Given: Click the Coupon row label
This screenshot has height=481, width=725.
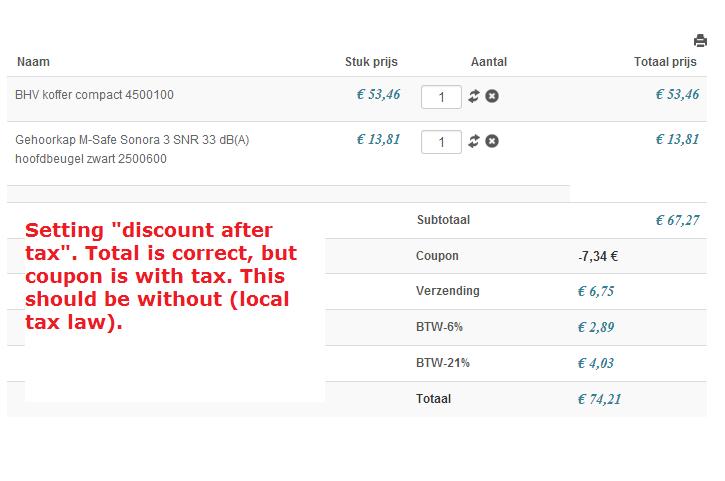Looking at the screenshot, I should click(x=437, y=256).
